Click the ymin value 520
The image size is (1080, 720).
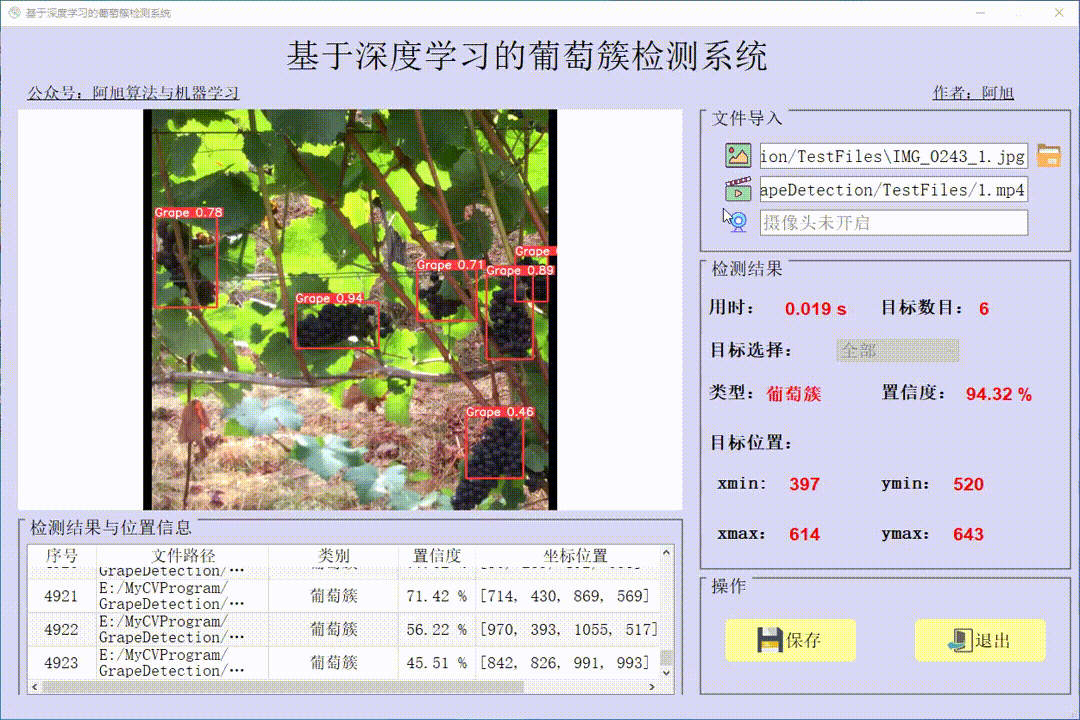968,484
